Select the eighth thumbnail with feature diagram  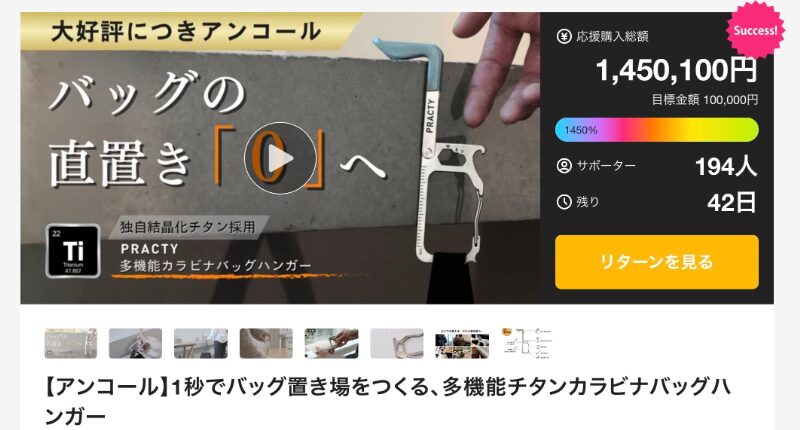click(x=527, y=343)
